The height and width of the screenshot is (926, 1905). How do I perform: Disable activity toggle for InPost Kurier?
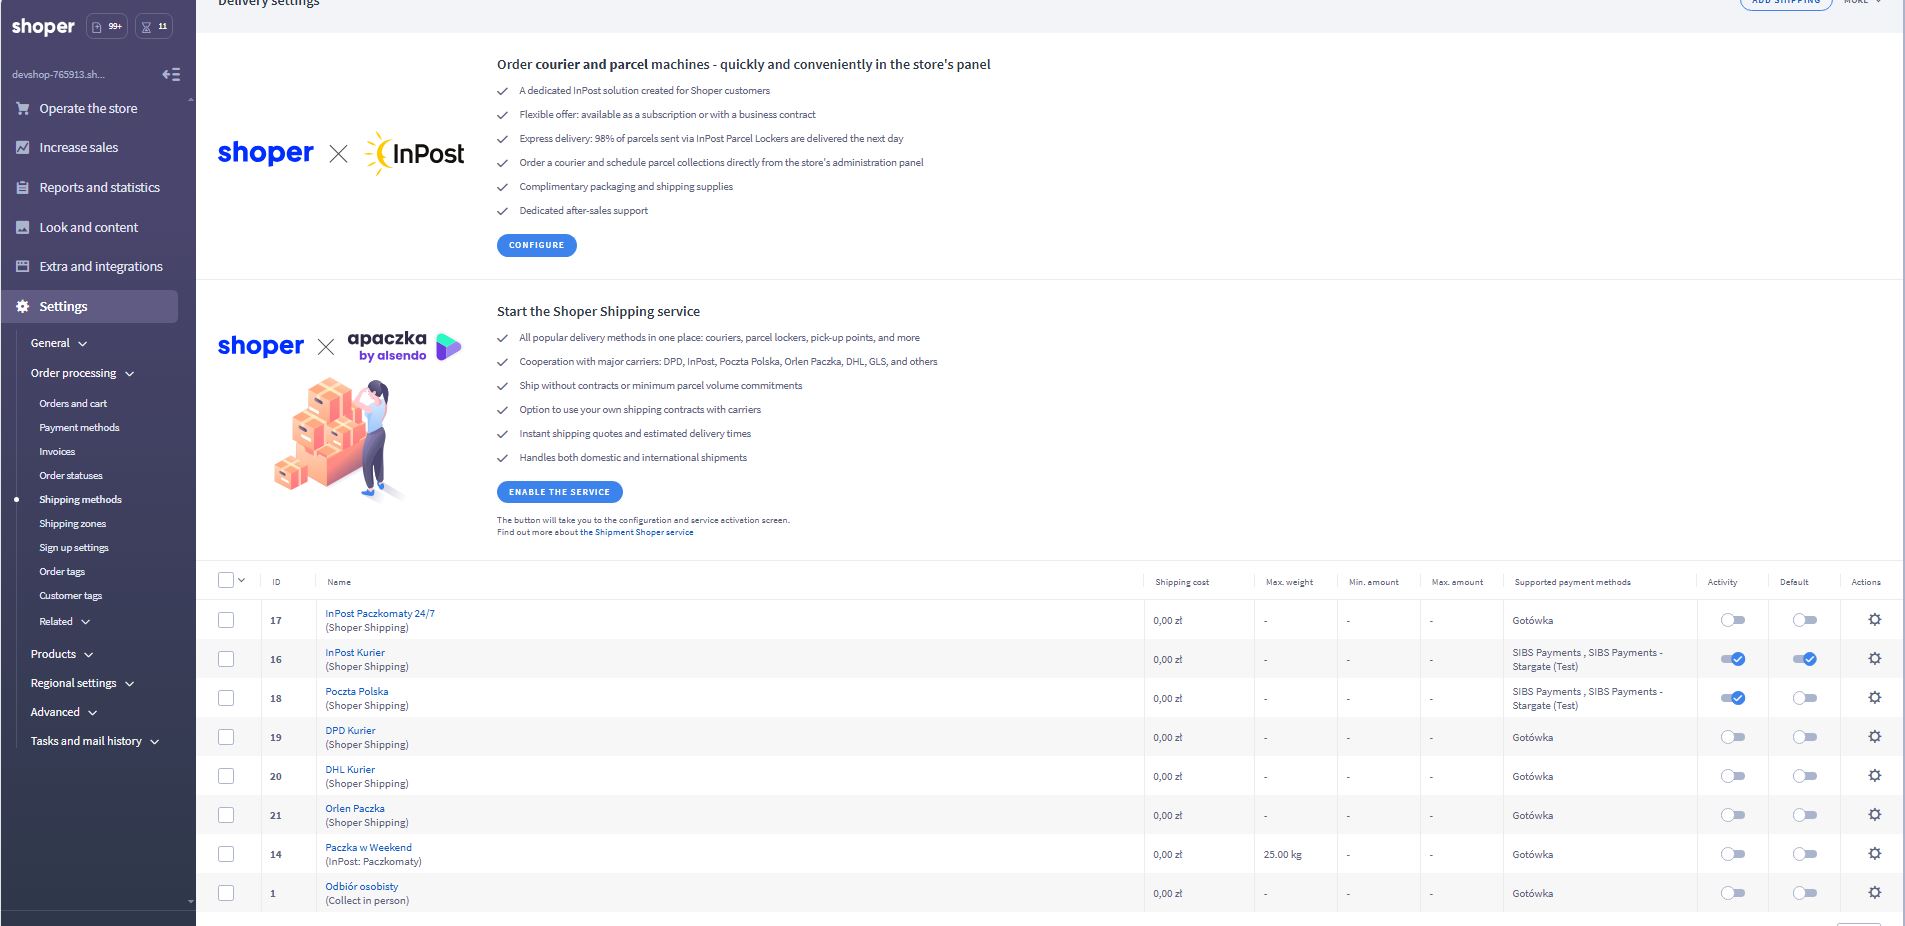(1732, 659)
